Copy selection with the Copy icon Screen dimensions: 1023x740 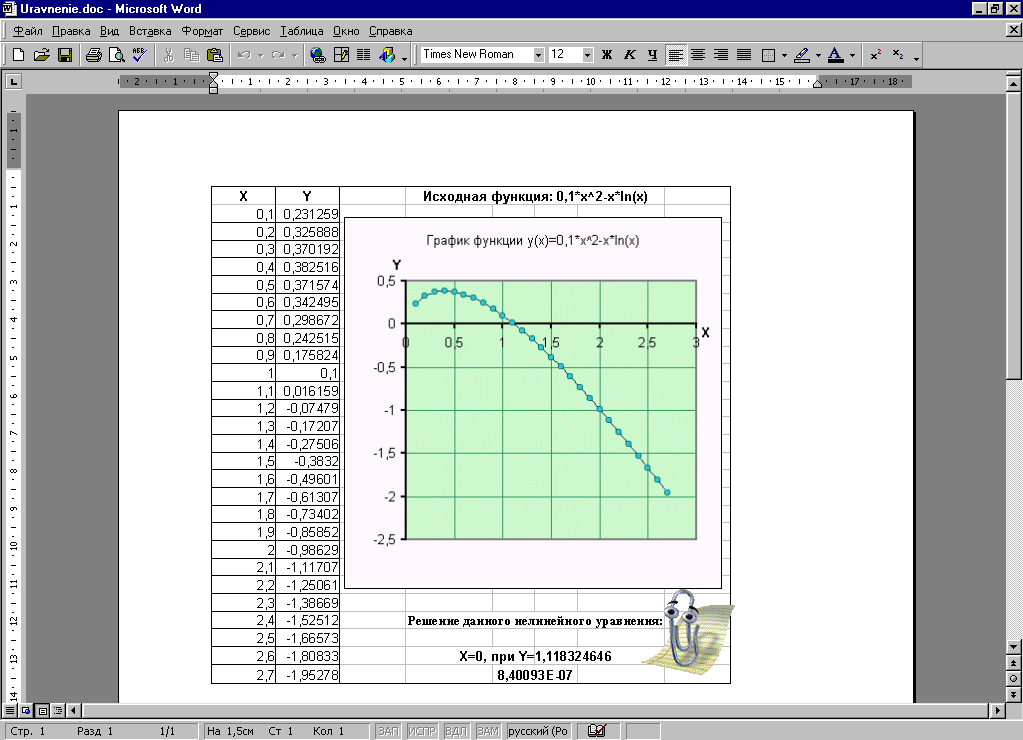click(191, 55)
